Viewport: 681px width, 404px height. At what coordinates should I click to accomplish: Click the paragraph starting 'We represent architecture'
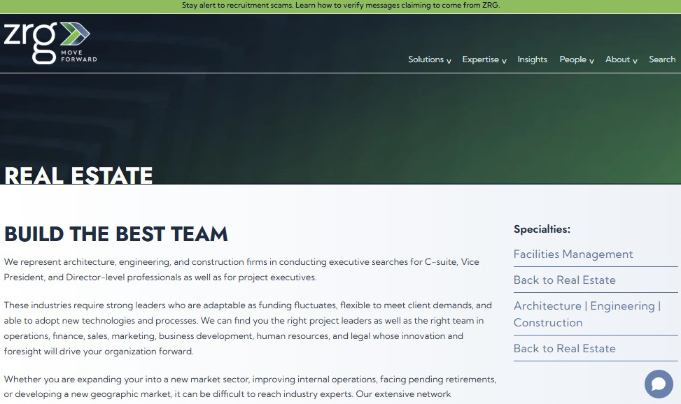point(241,269)
